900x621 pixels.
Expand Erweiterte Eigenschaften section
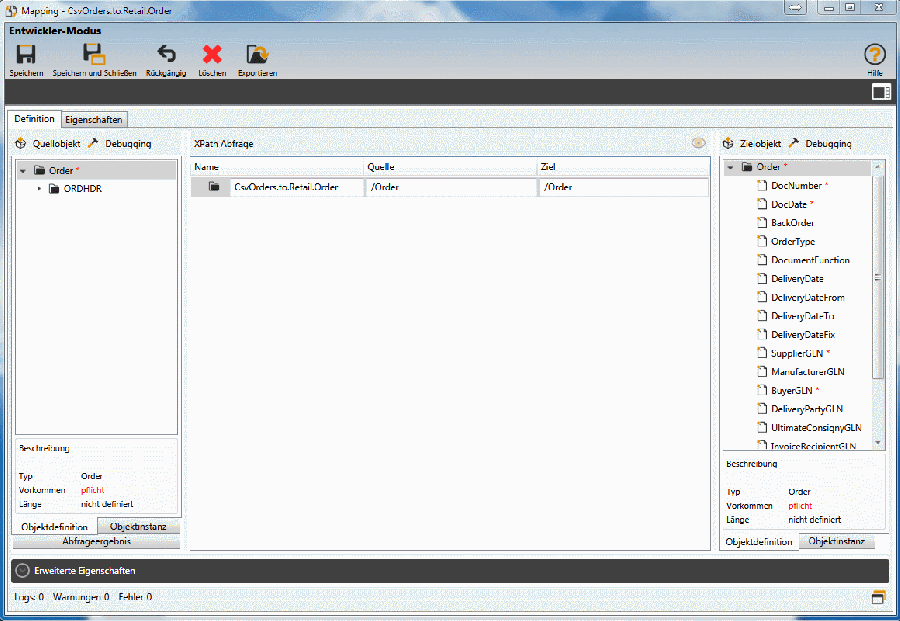pos(22,570)
